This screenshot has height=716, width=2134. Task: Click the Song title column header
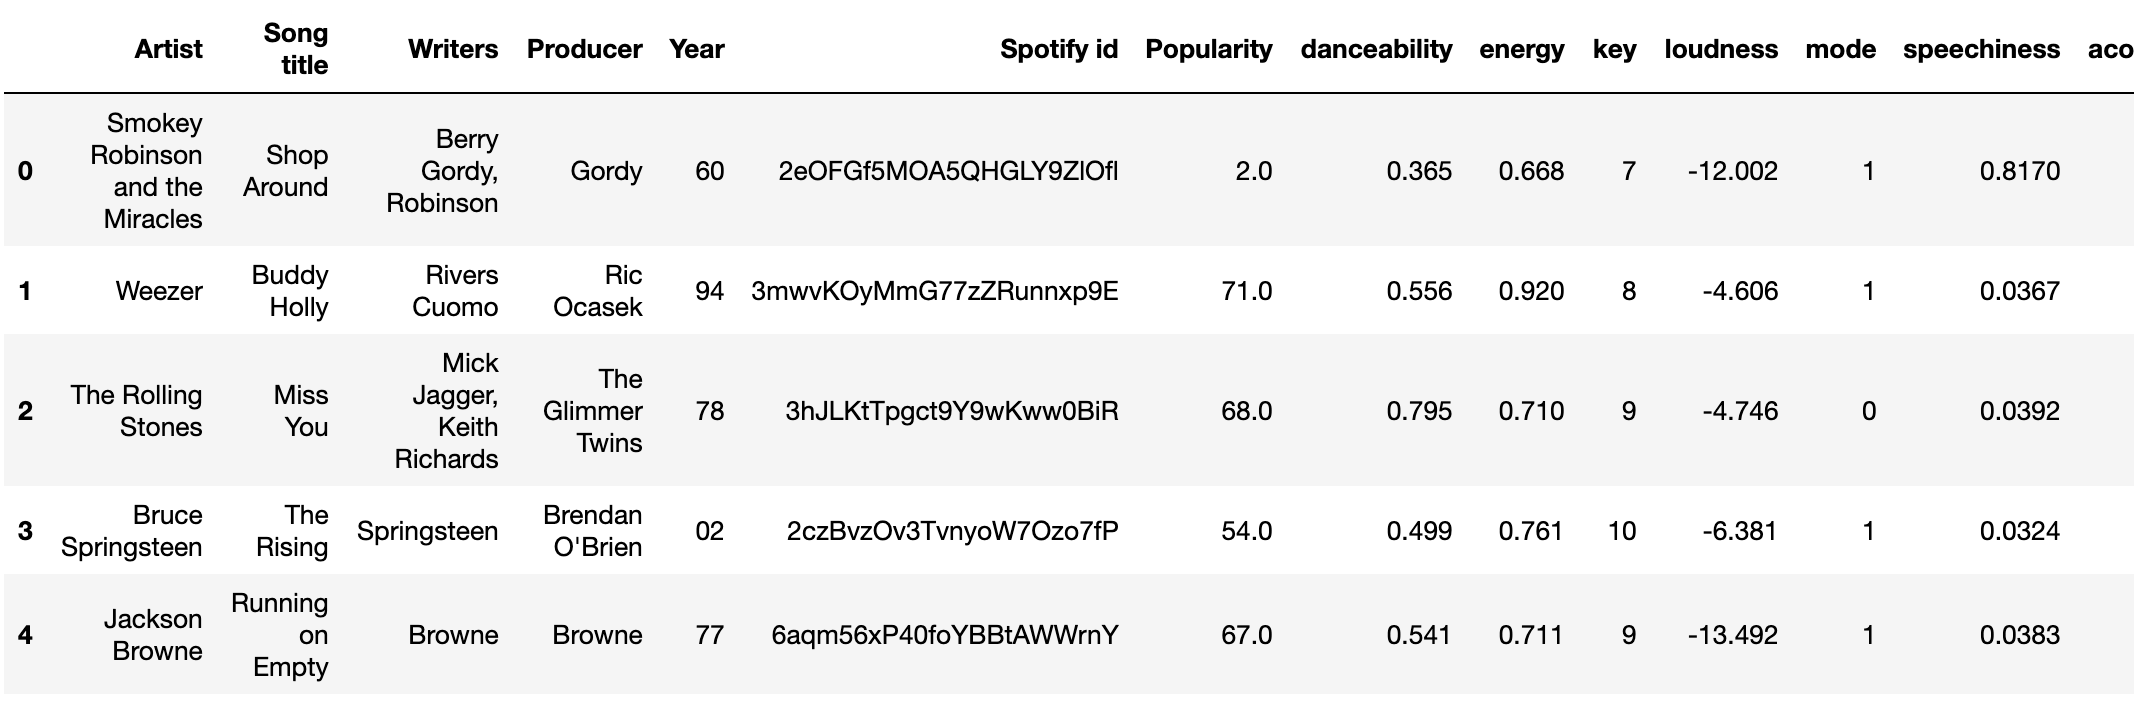296,49
